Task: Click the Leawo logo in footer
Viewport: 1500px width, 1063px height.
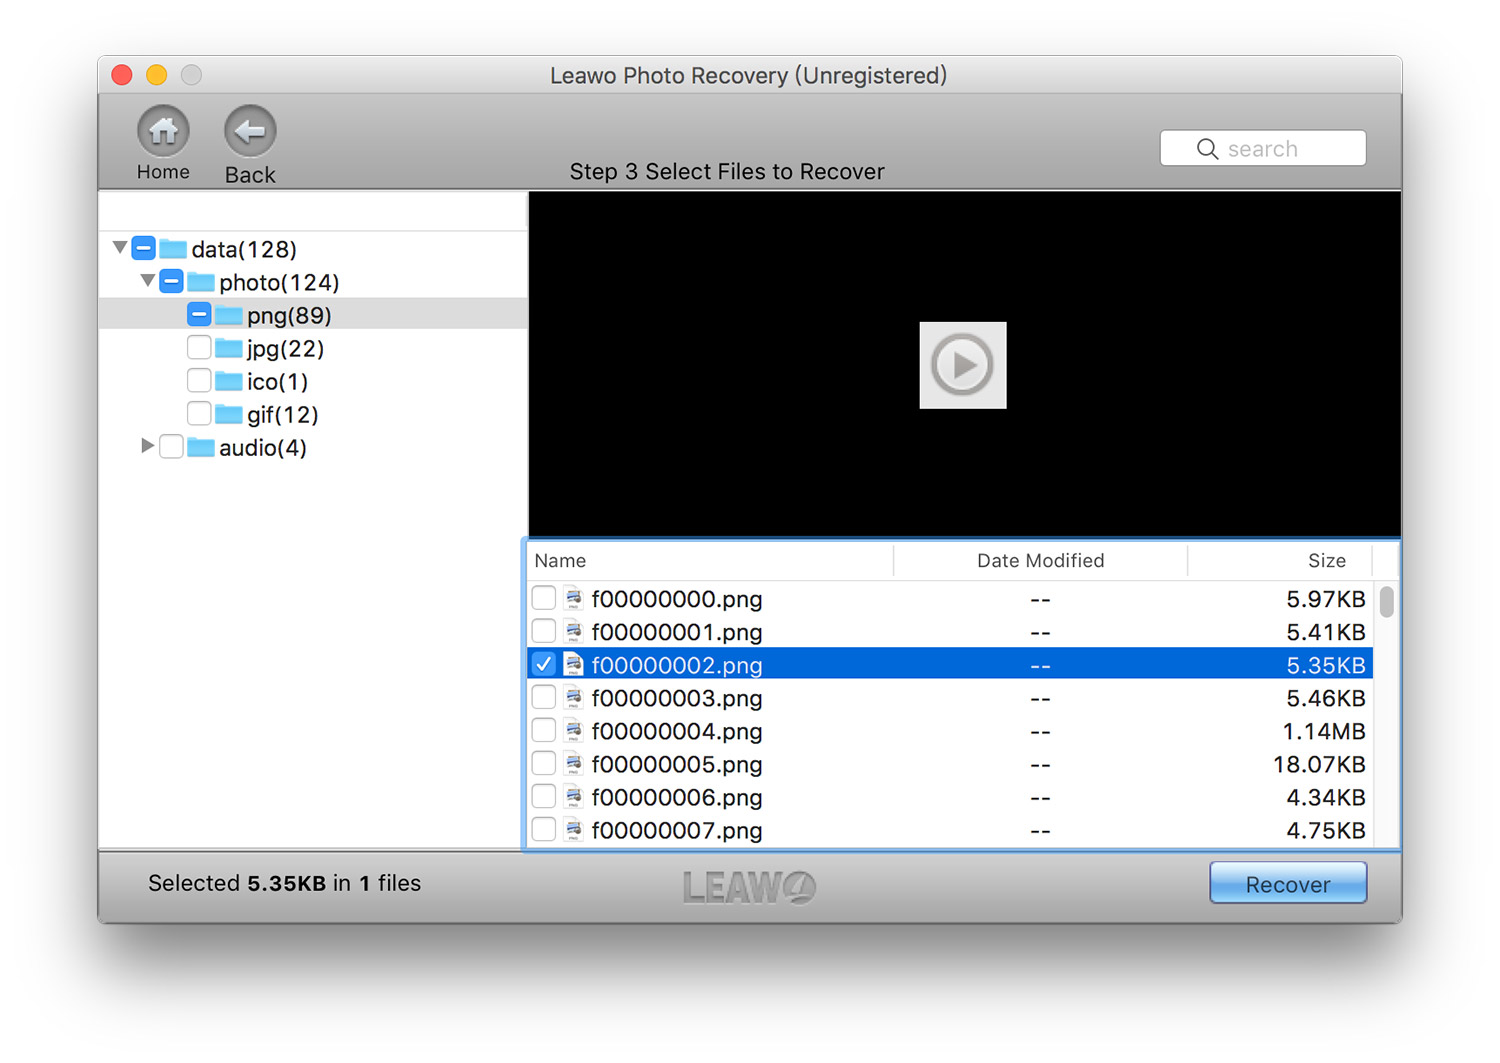Action: tap(749, 886)
